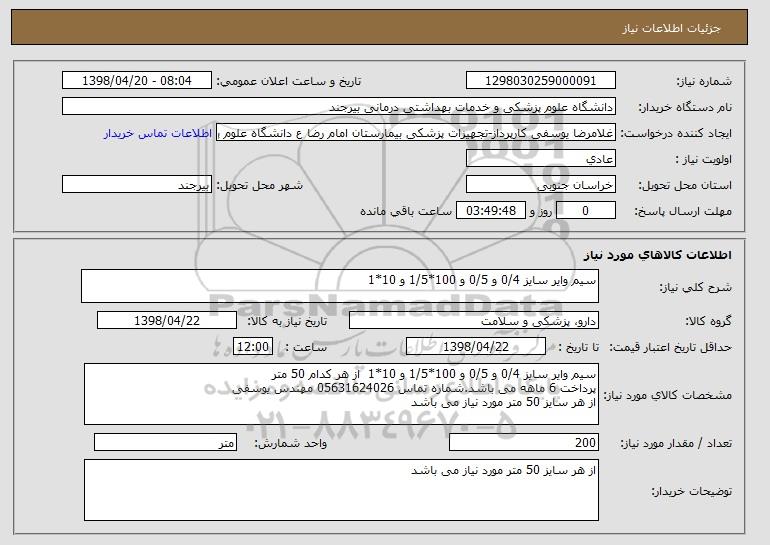The width and height of the screenshot is (770, 545).
Task: Click the label استان محل تحویل
Action: click(x=685, y=186)
